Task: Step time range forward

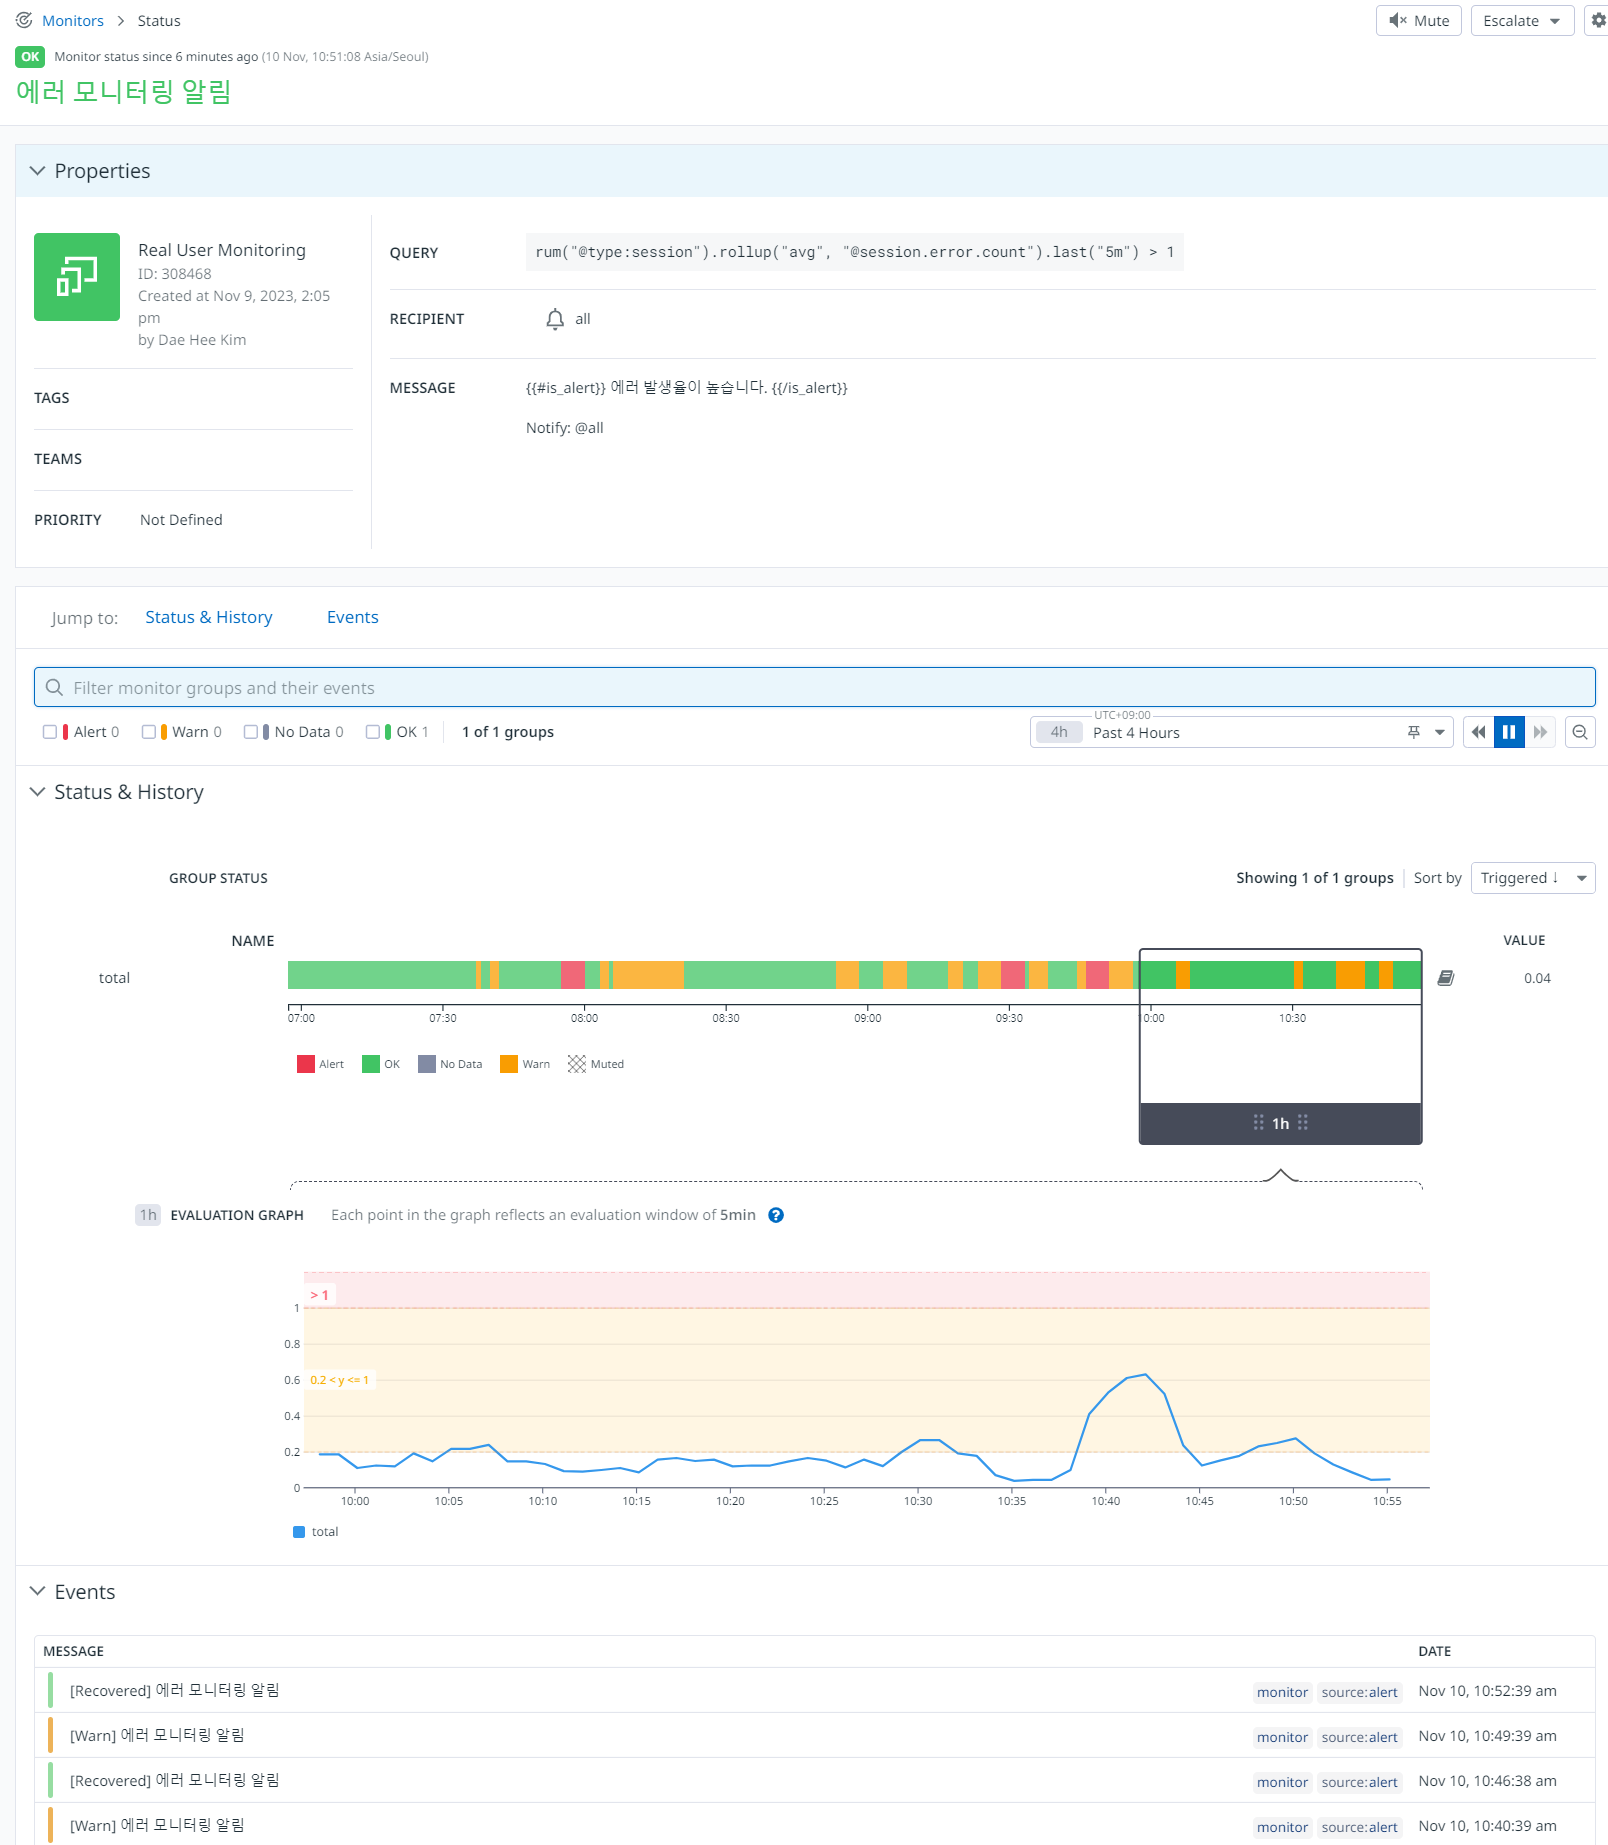Action: [1540, 732]
